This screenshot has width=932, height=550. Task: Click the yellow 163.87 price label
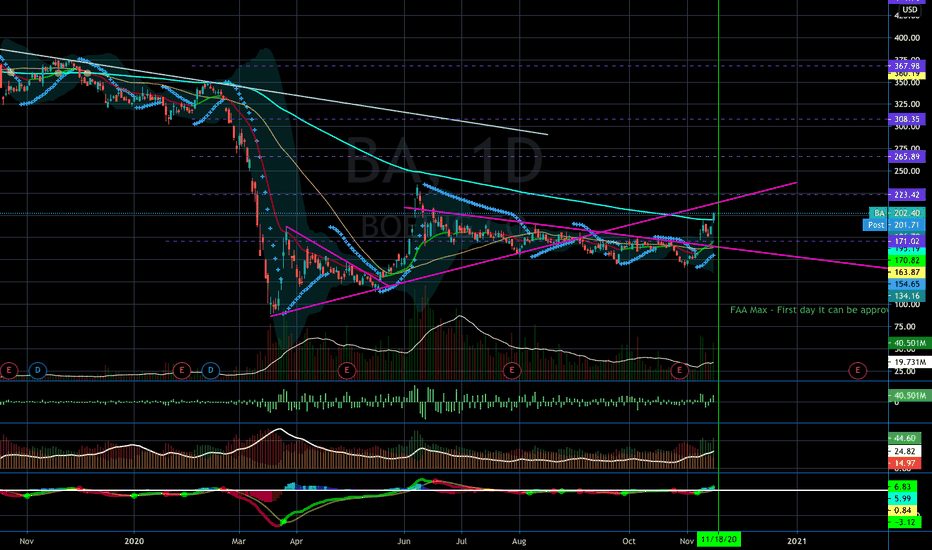pyautogui.click(x=906, y=272)
